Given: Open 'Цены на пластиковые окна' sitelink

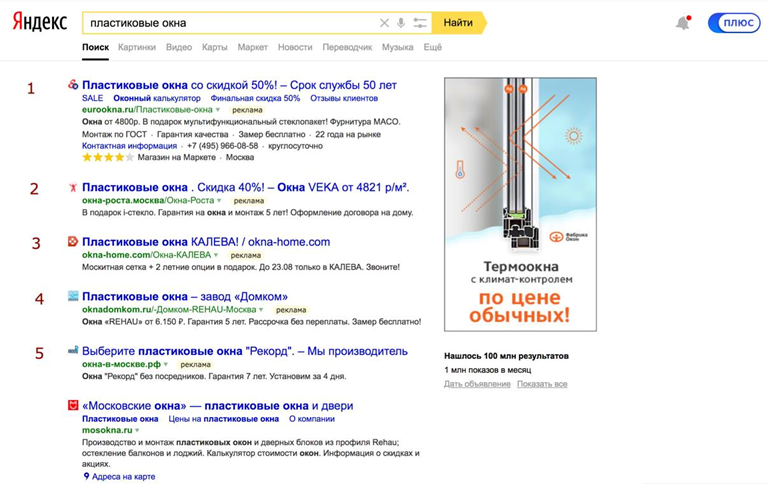Looking at the screenshot, I should click(224, 419).
